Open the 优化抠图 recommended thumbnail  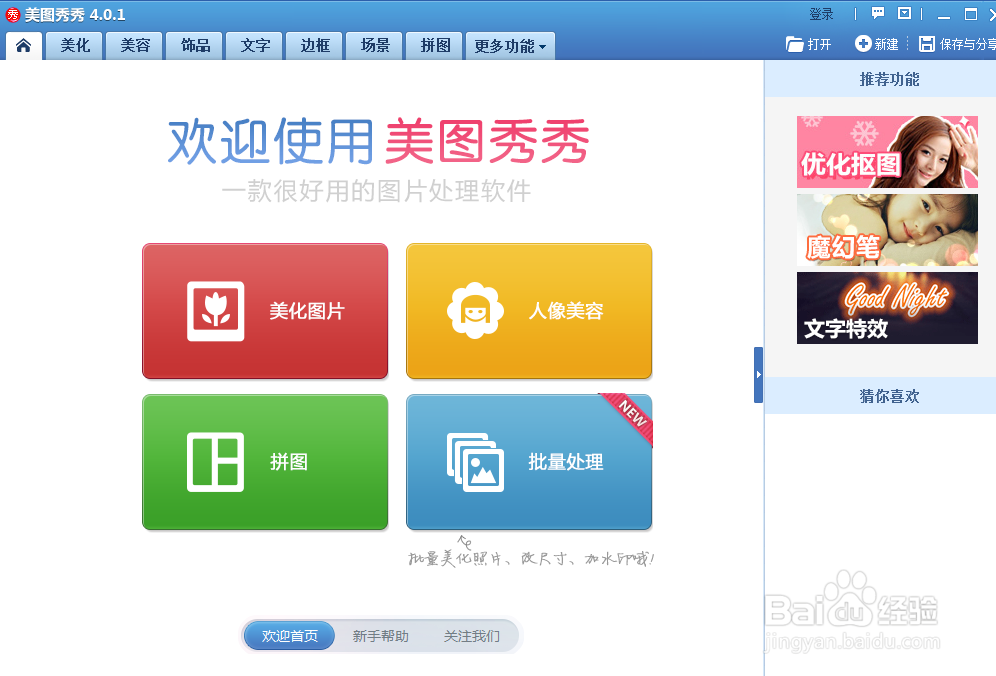[x=887, y=152]
